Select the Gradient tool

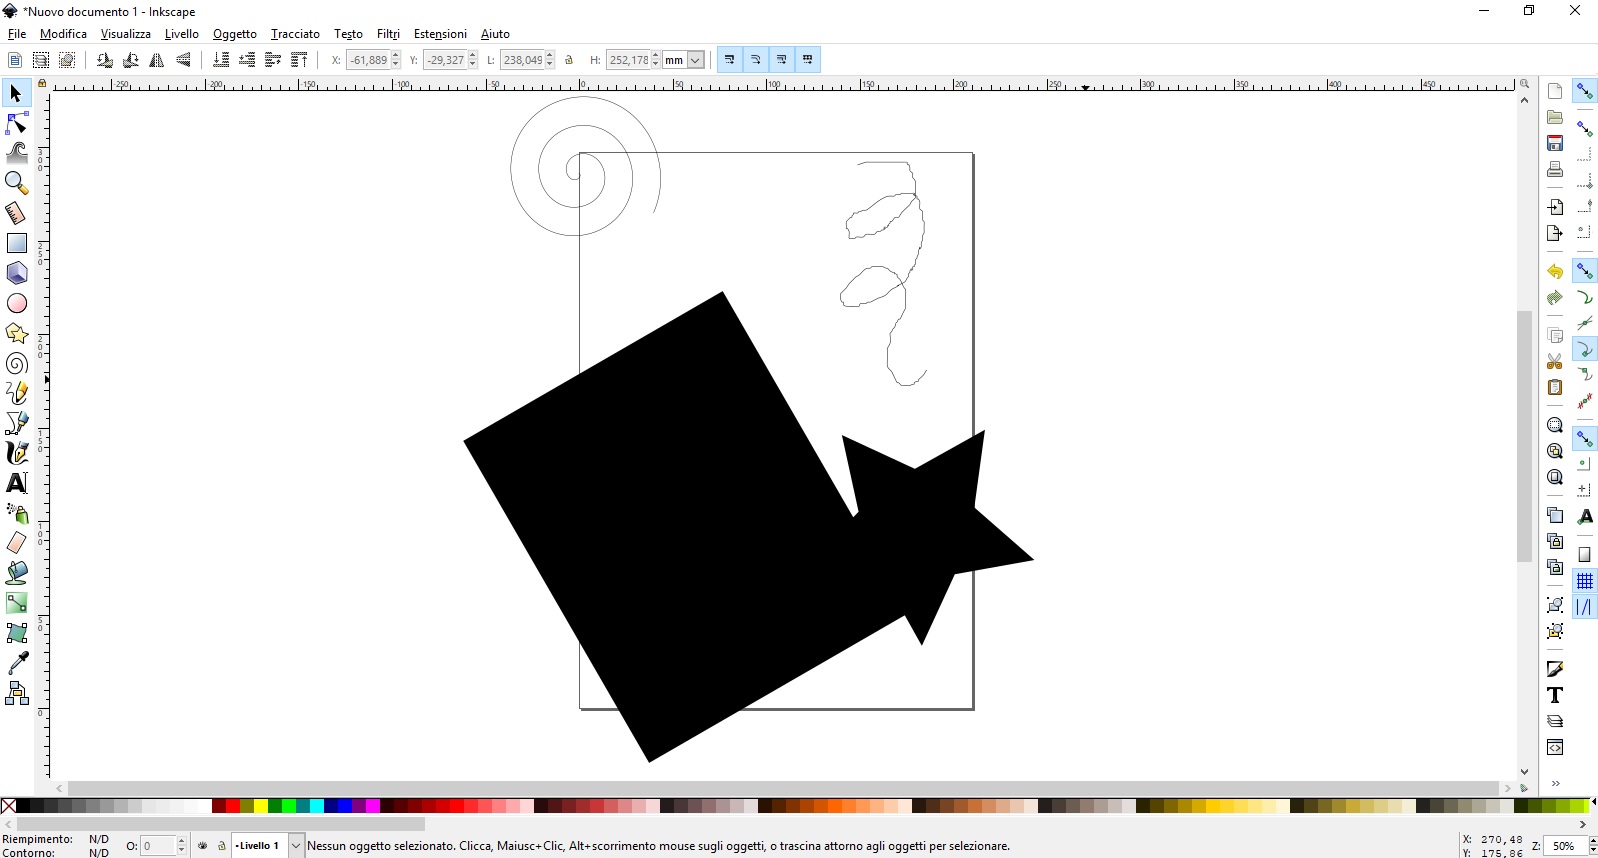[x=16, y=603]
